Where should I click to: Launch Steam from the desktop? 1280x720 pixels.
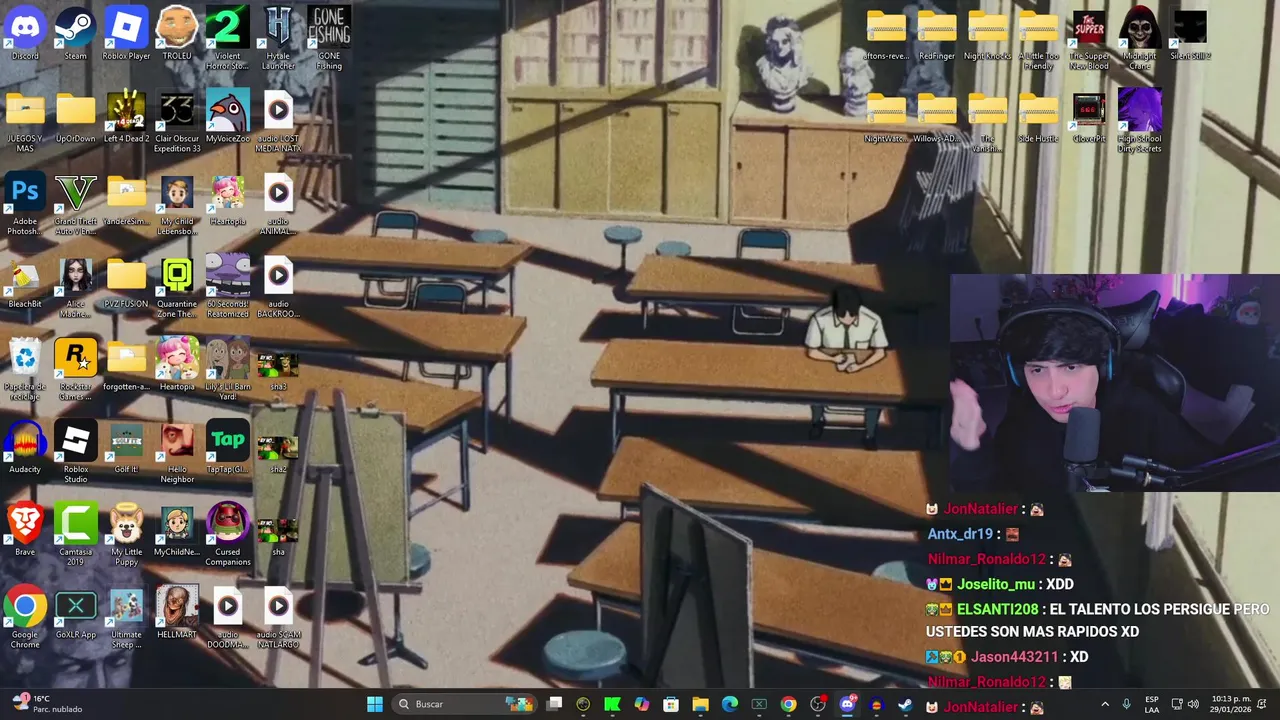click(76, 34)
